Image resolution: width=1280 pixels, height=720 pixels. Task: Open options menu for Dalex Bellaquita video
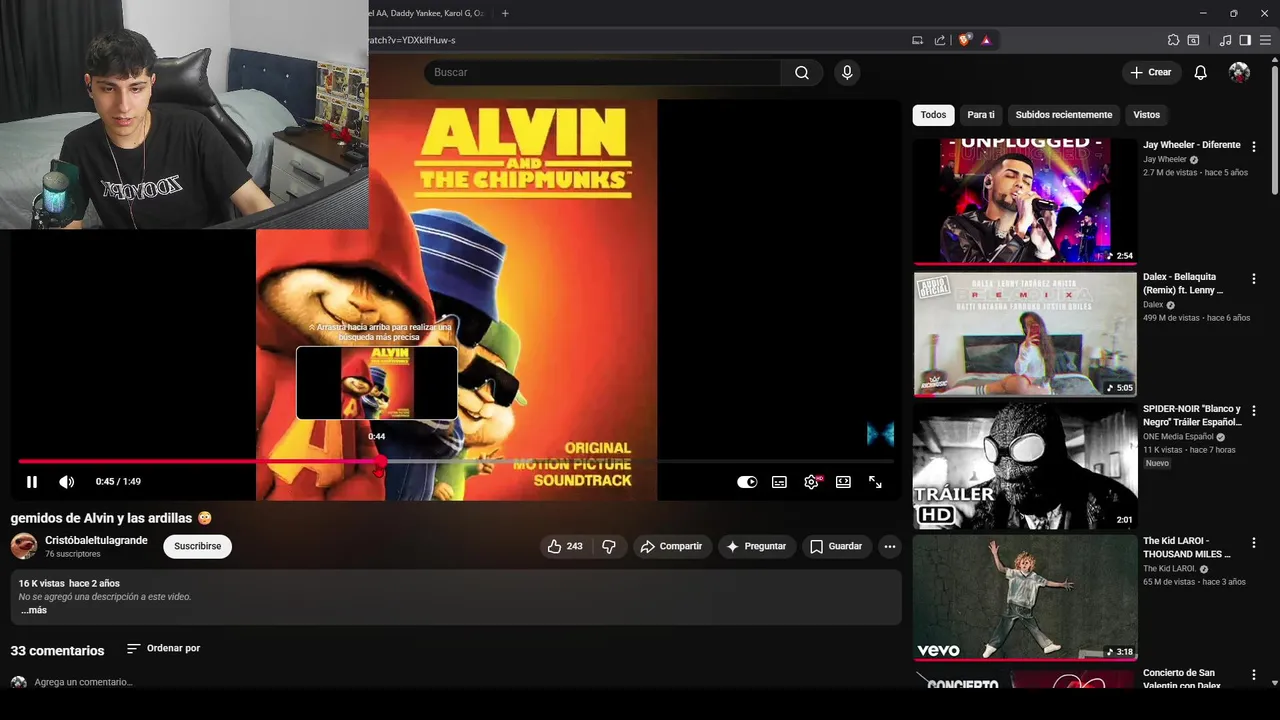[x=1254, y=278]
